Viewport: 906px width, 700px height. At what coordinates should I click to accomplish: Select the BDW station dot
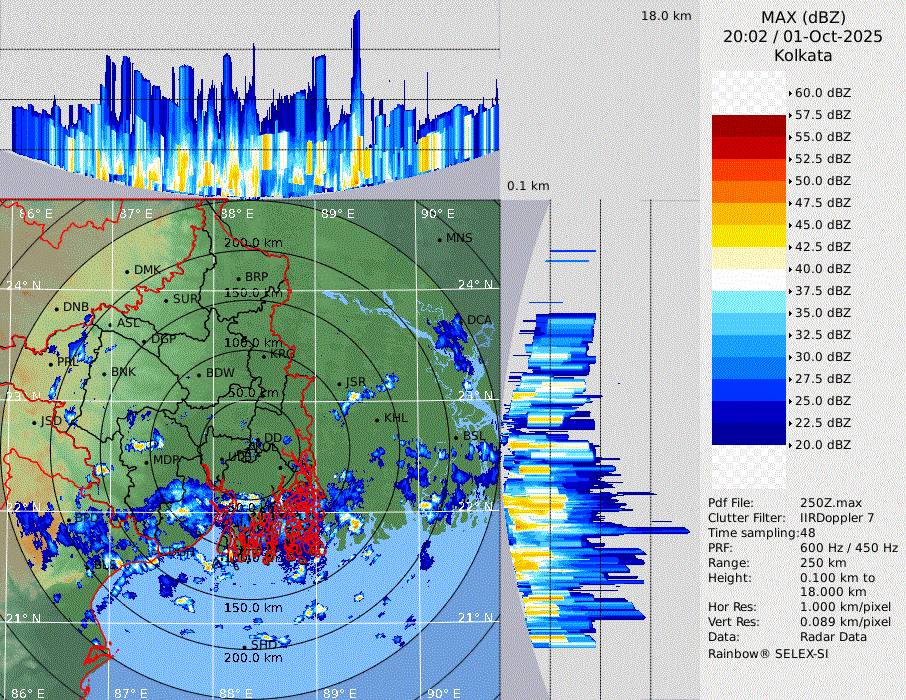pyautogui.click(x=199, y=375)
